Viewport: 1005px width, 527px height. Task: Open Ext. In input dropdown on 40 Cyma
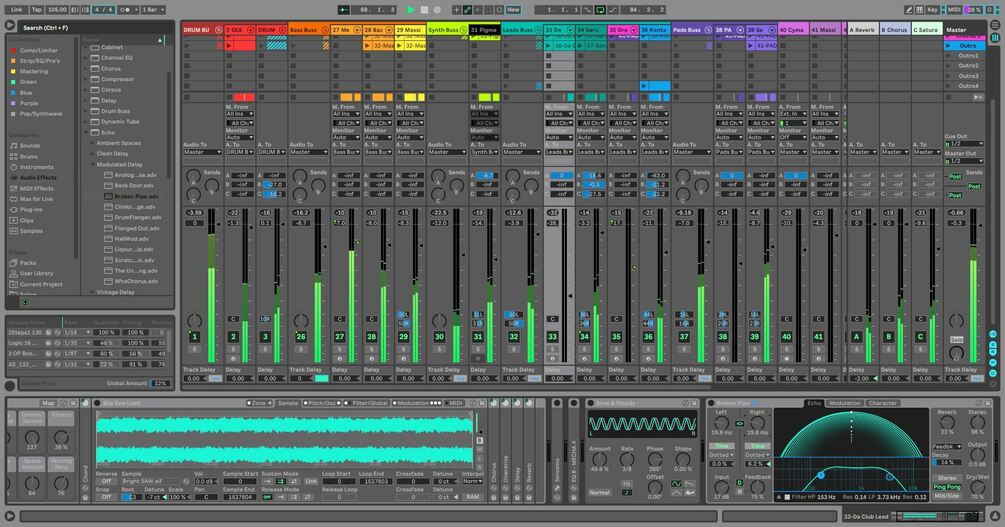(x=793, y=114)
